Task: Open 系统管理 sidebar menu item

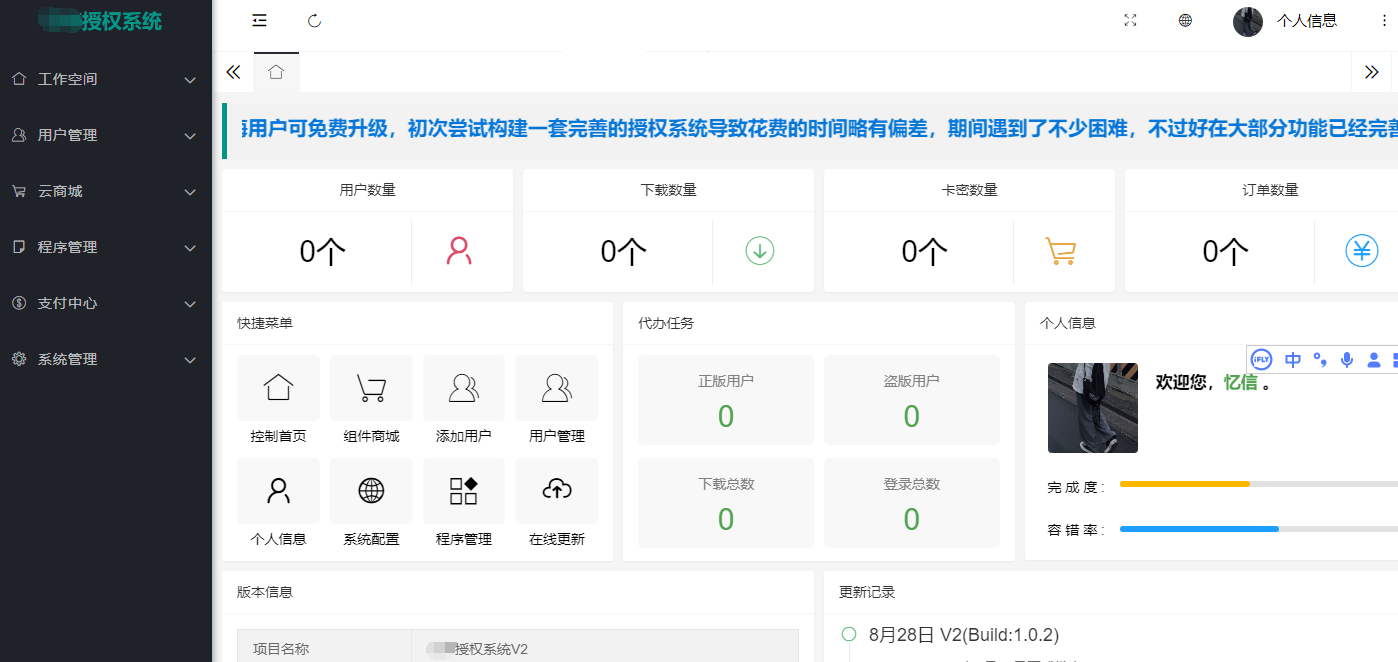Action: tap(106, 359)
